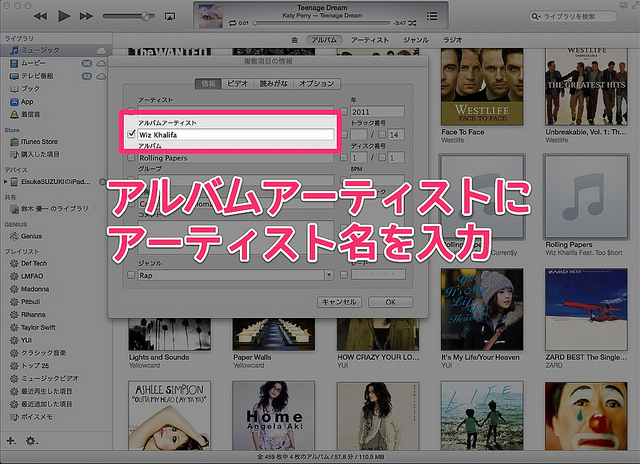640x464 pixels.
Task: Open the YUI playlist
Action: tap(27, 340)
